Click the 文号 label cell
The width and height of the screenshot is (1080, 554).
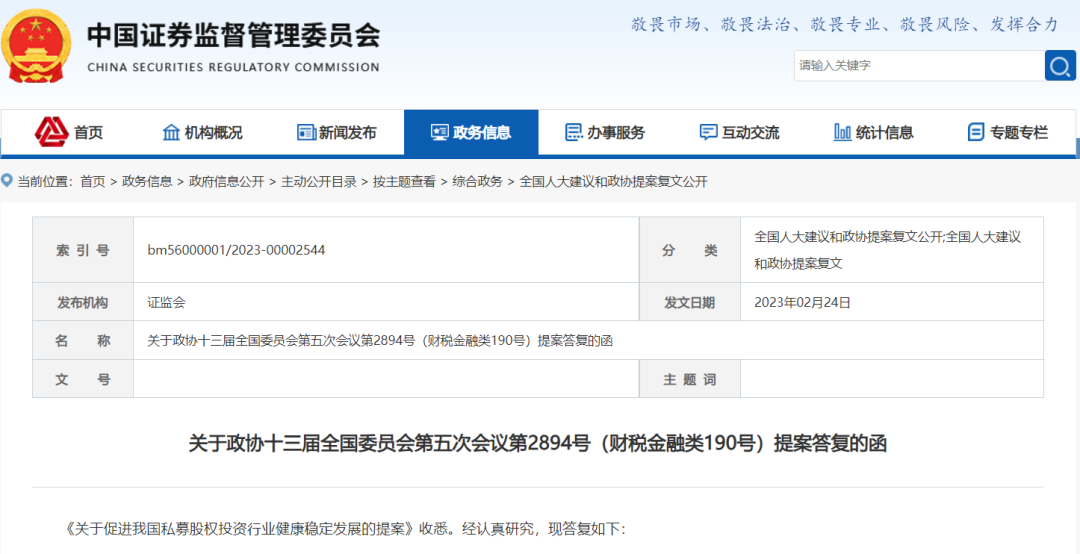point(83,378)
